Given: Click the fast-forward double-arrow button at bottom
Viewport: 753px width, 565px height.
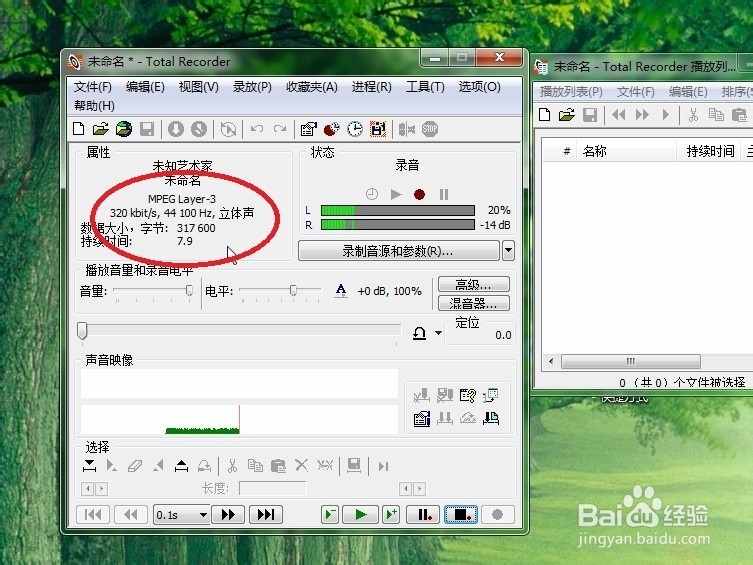Looking at the screenshot, I should coord(228,515).
